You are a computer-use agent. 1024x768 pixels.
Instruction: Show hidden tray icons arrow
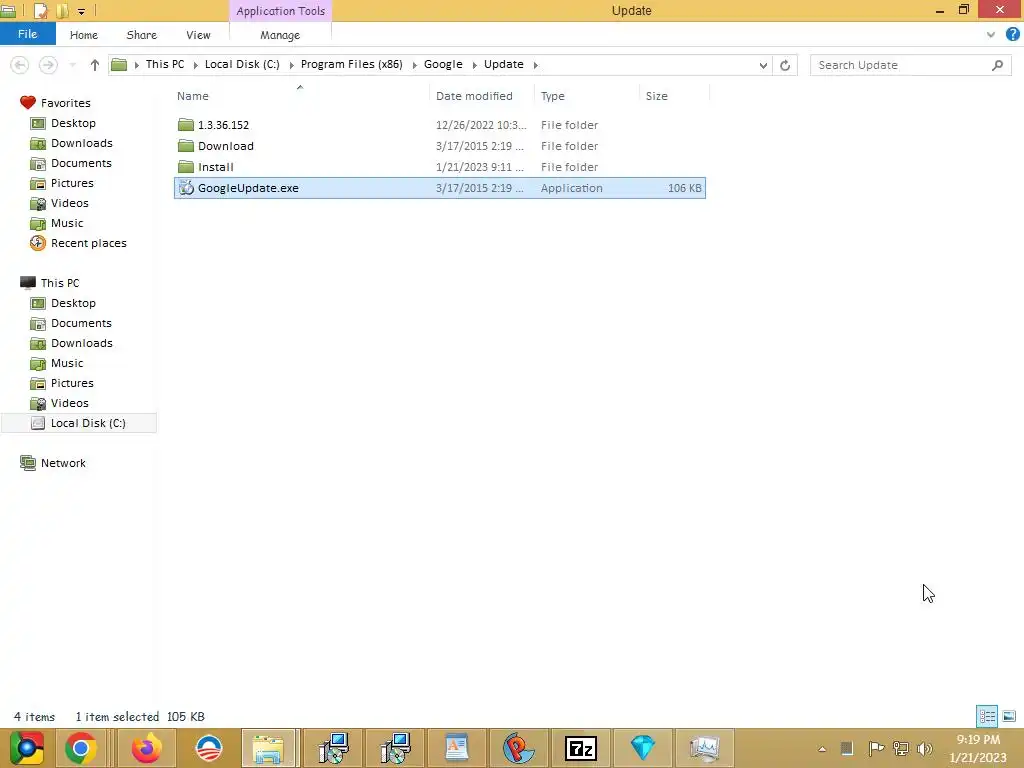point(822,749)
